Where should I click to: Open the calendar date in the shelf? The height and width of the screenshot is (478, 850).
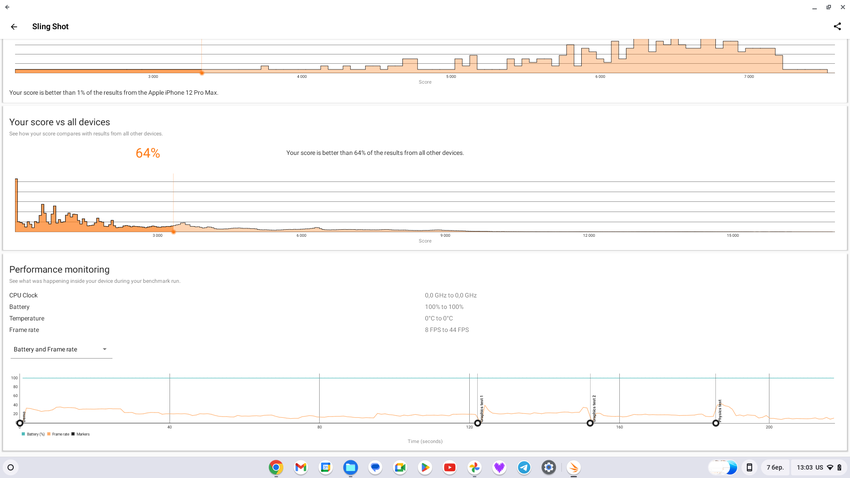775,467
